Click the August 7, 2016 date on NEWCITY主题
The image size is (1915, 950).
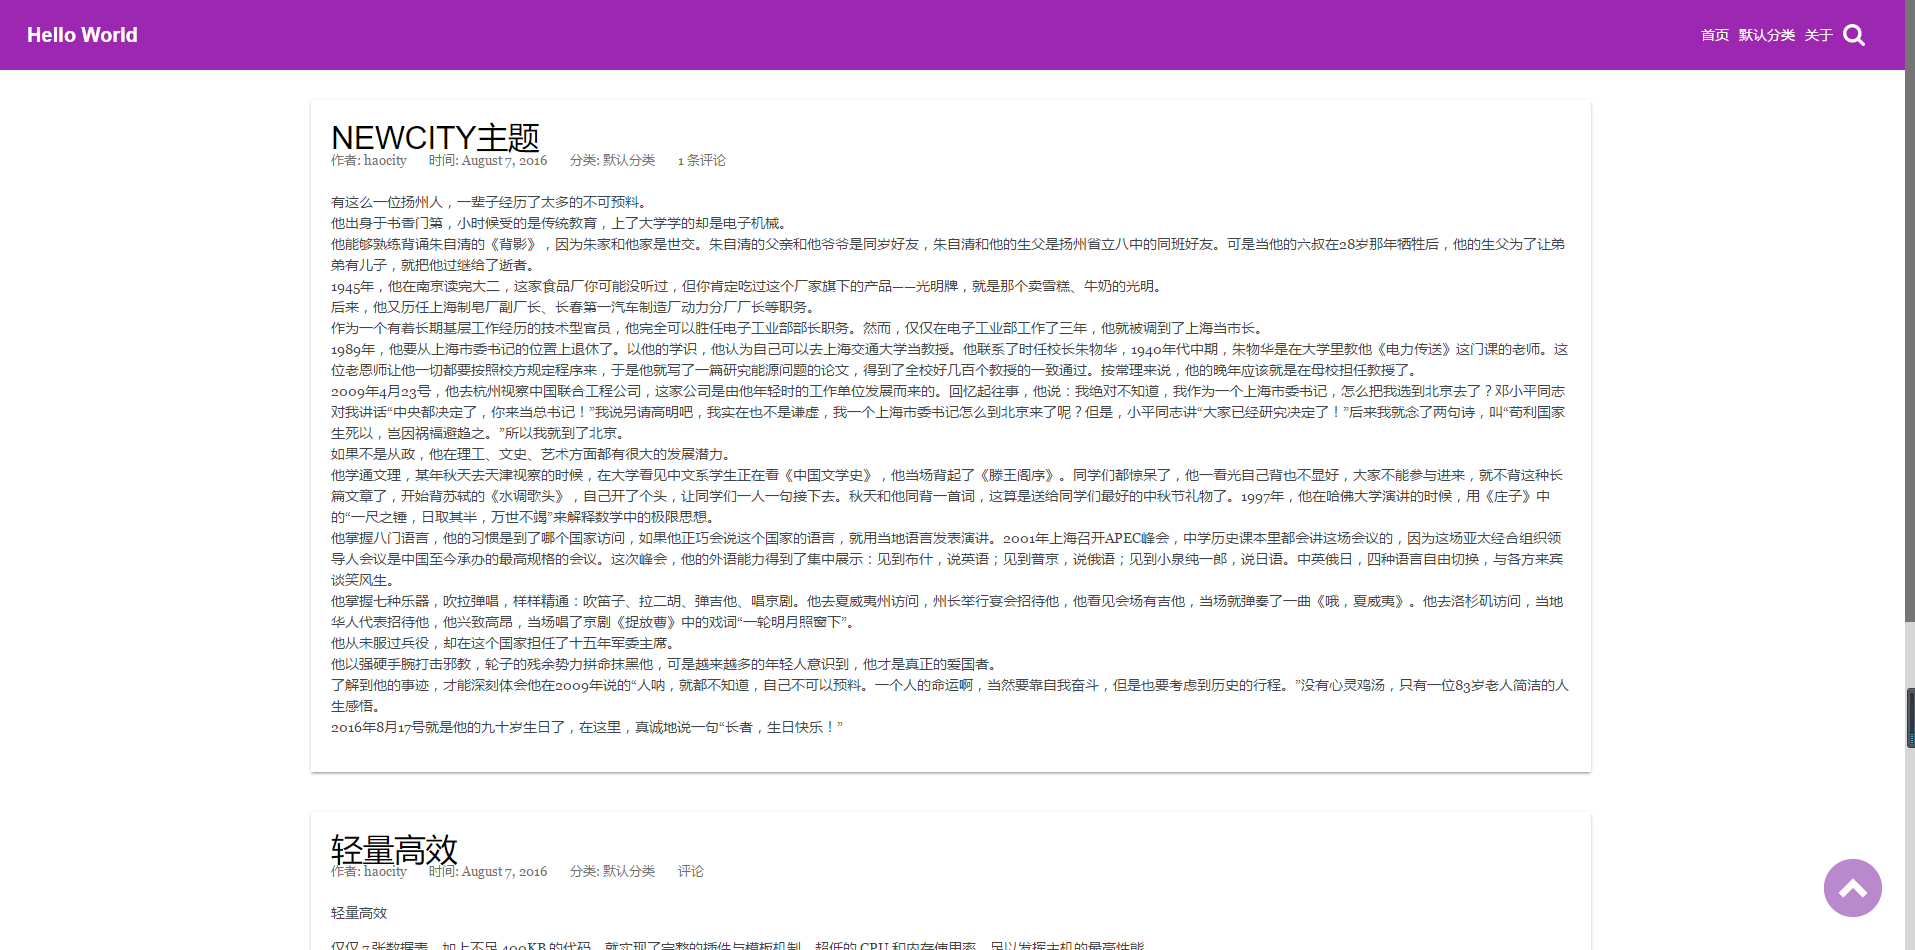coord(504,161)
